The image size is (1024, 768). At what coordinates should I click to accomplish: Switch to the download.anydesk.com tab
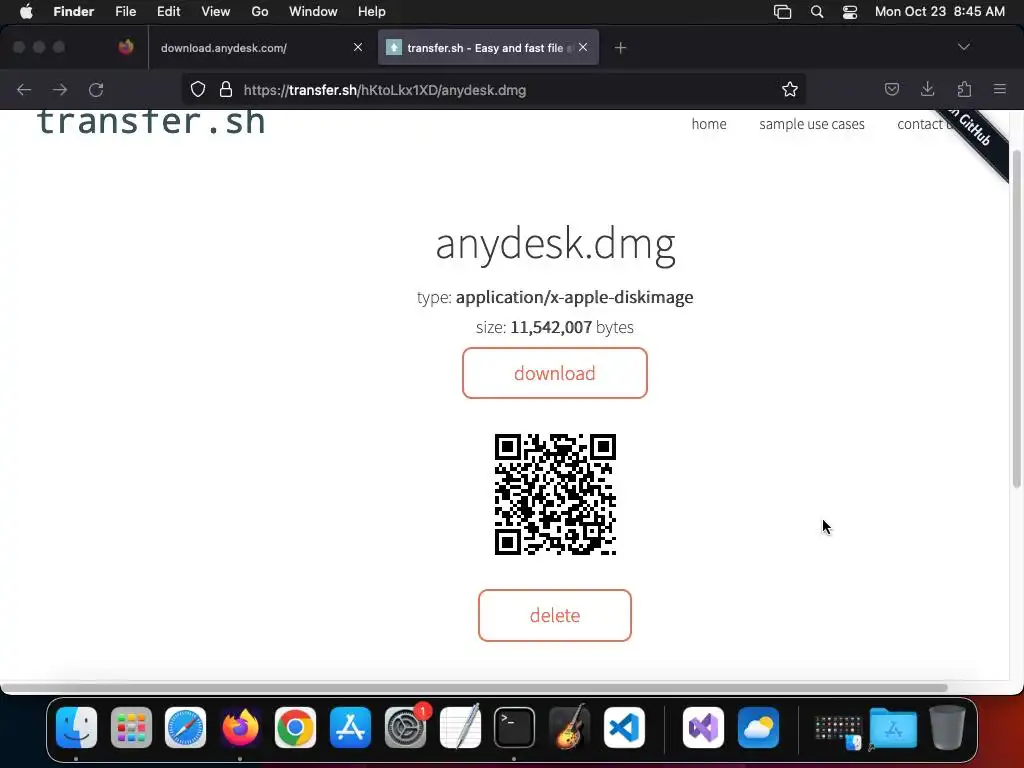260,48
